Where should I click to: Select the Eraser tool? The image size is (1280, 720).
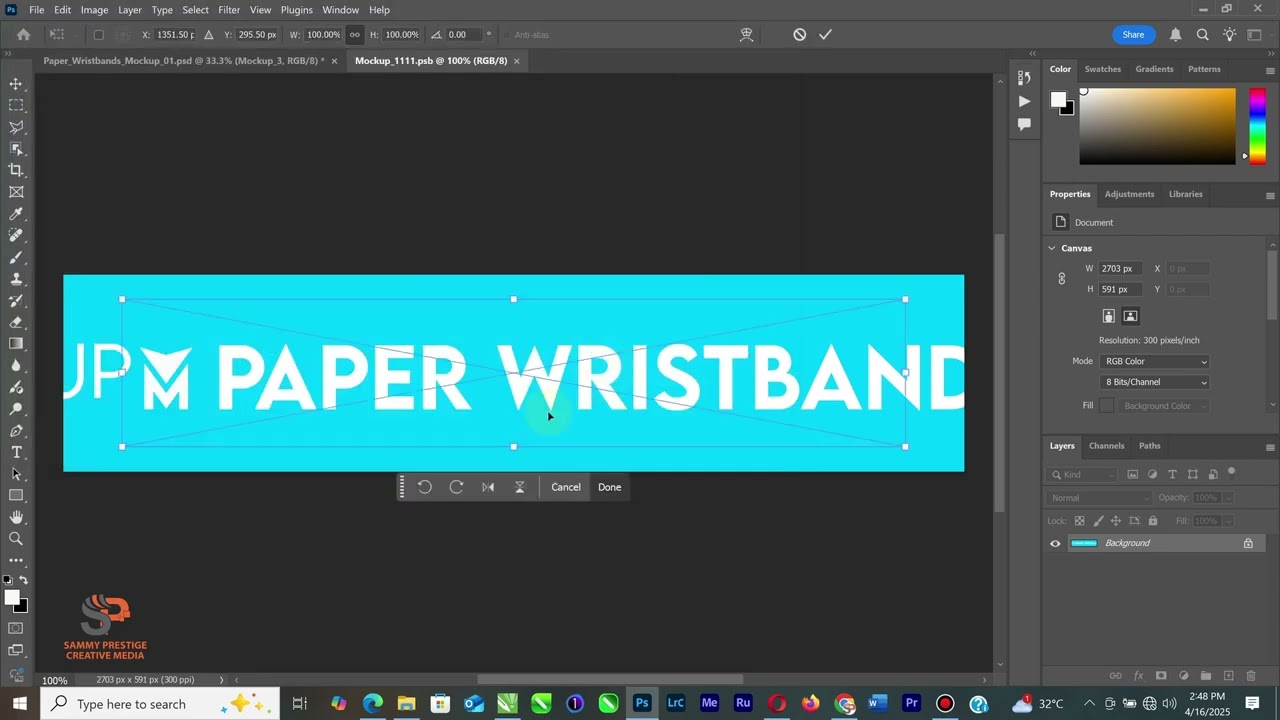(x=16, y=322)
